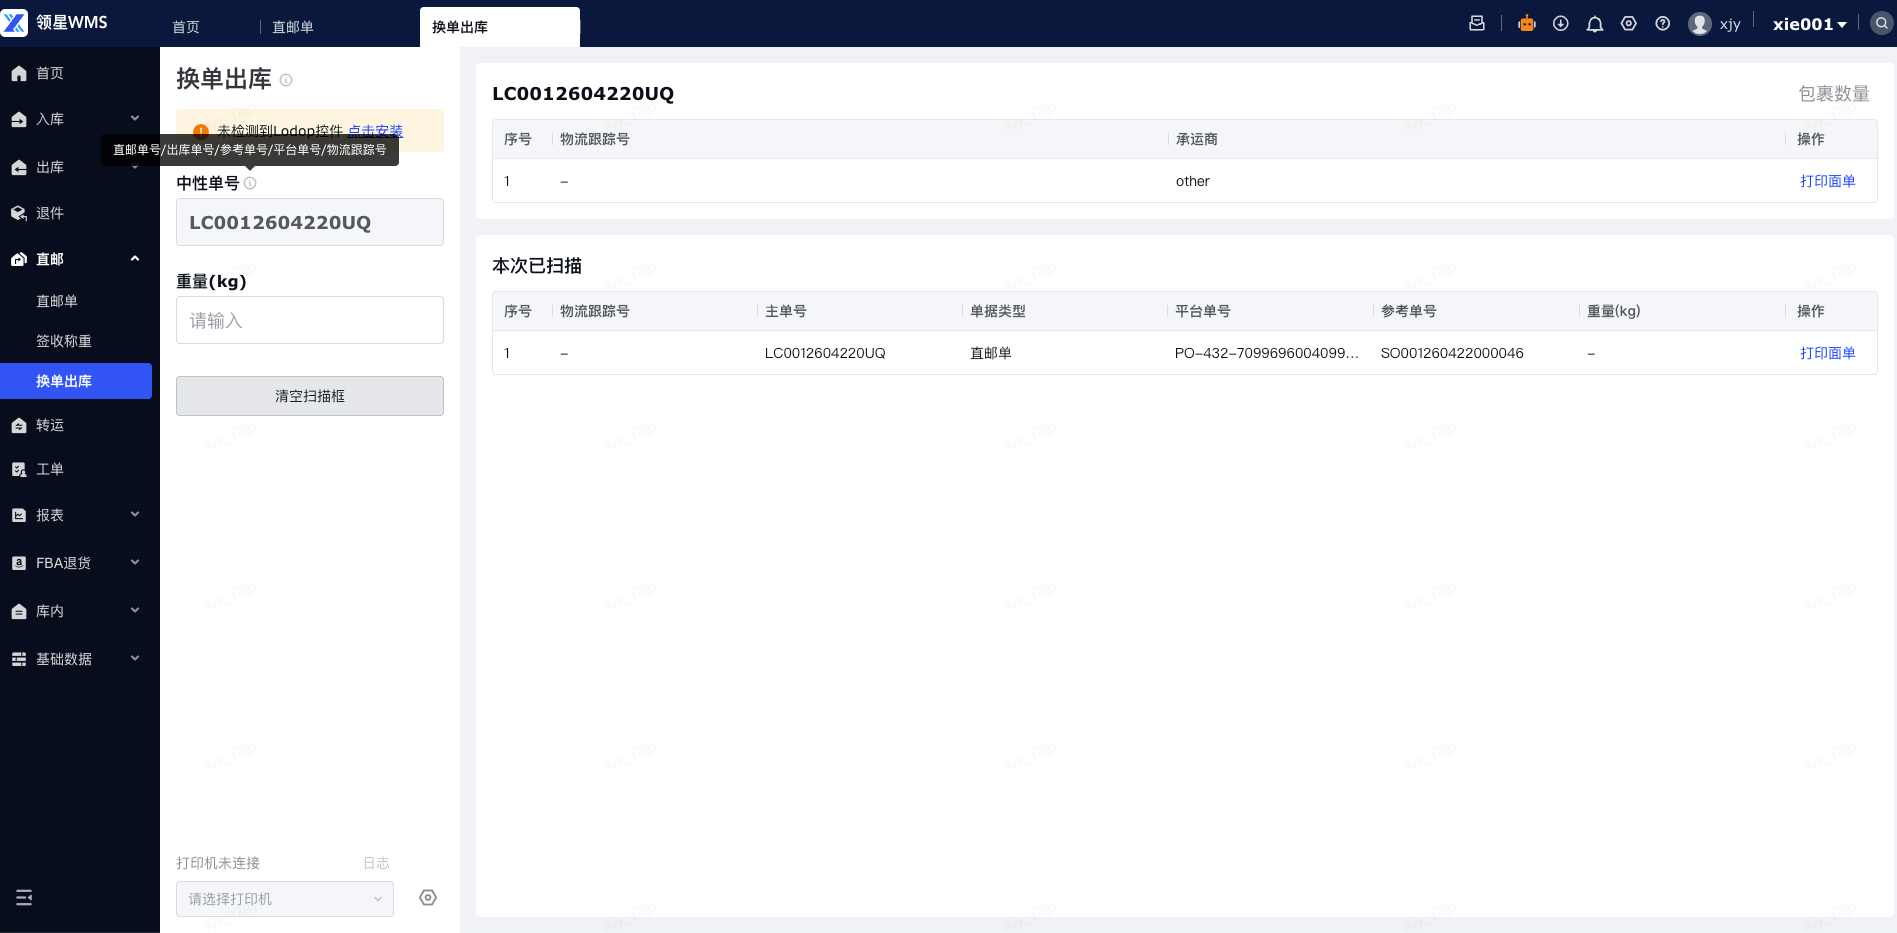Open the 请选择打印机 dropdown

tap(285, 899)
